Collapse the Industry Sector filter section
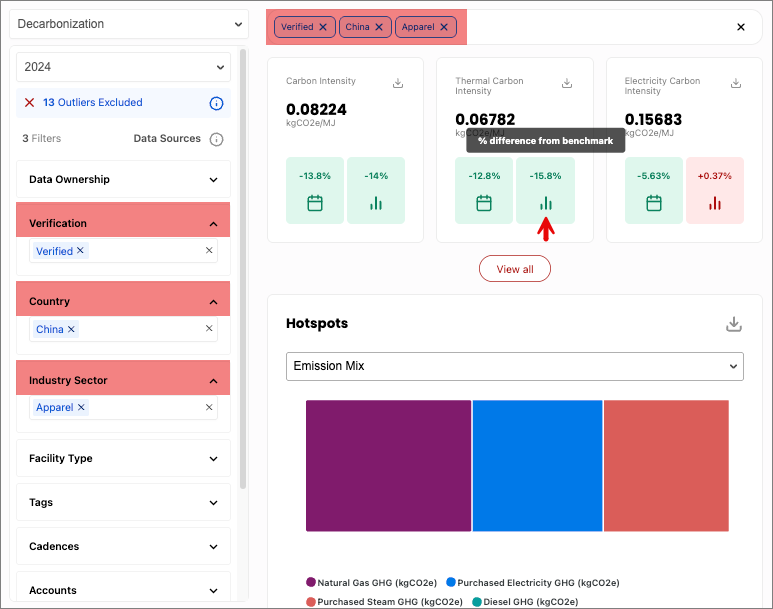Viewport: 773px width, 609px height. click(123, 380)
